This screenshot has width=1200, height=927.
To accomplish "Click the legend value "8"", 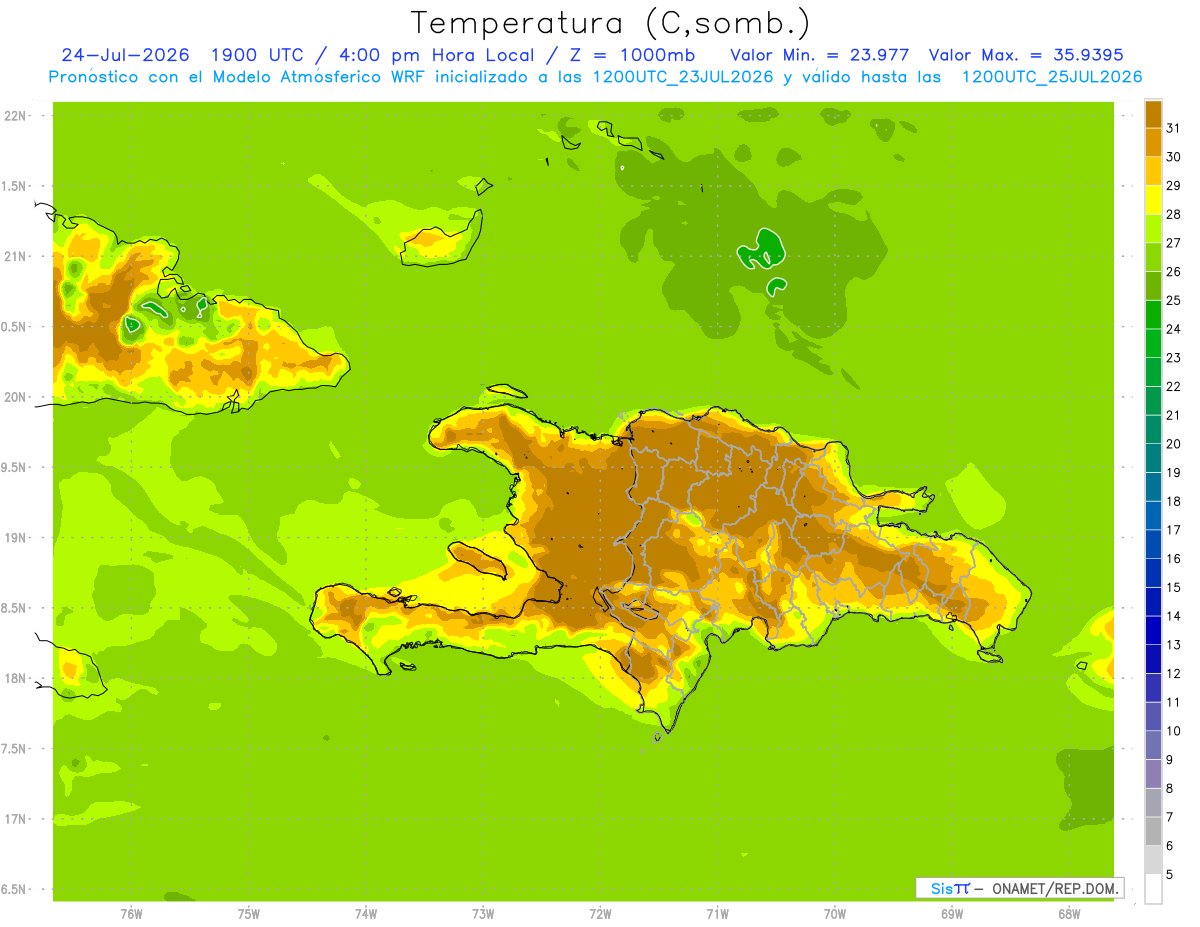I will 1170,789.
